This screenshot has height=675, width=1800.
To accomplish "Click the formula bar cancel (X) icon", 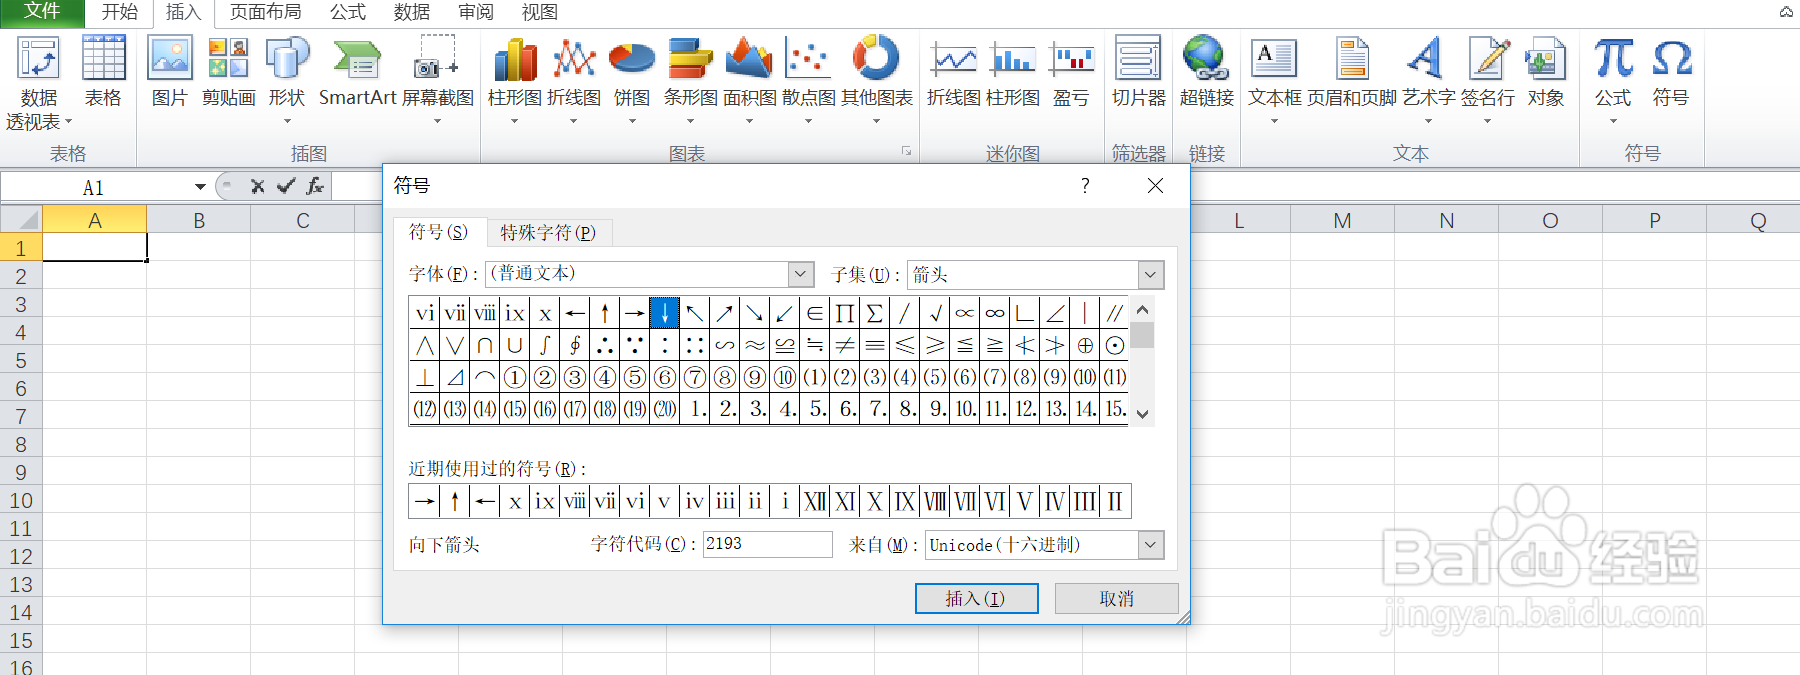I will point(257,186).
